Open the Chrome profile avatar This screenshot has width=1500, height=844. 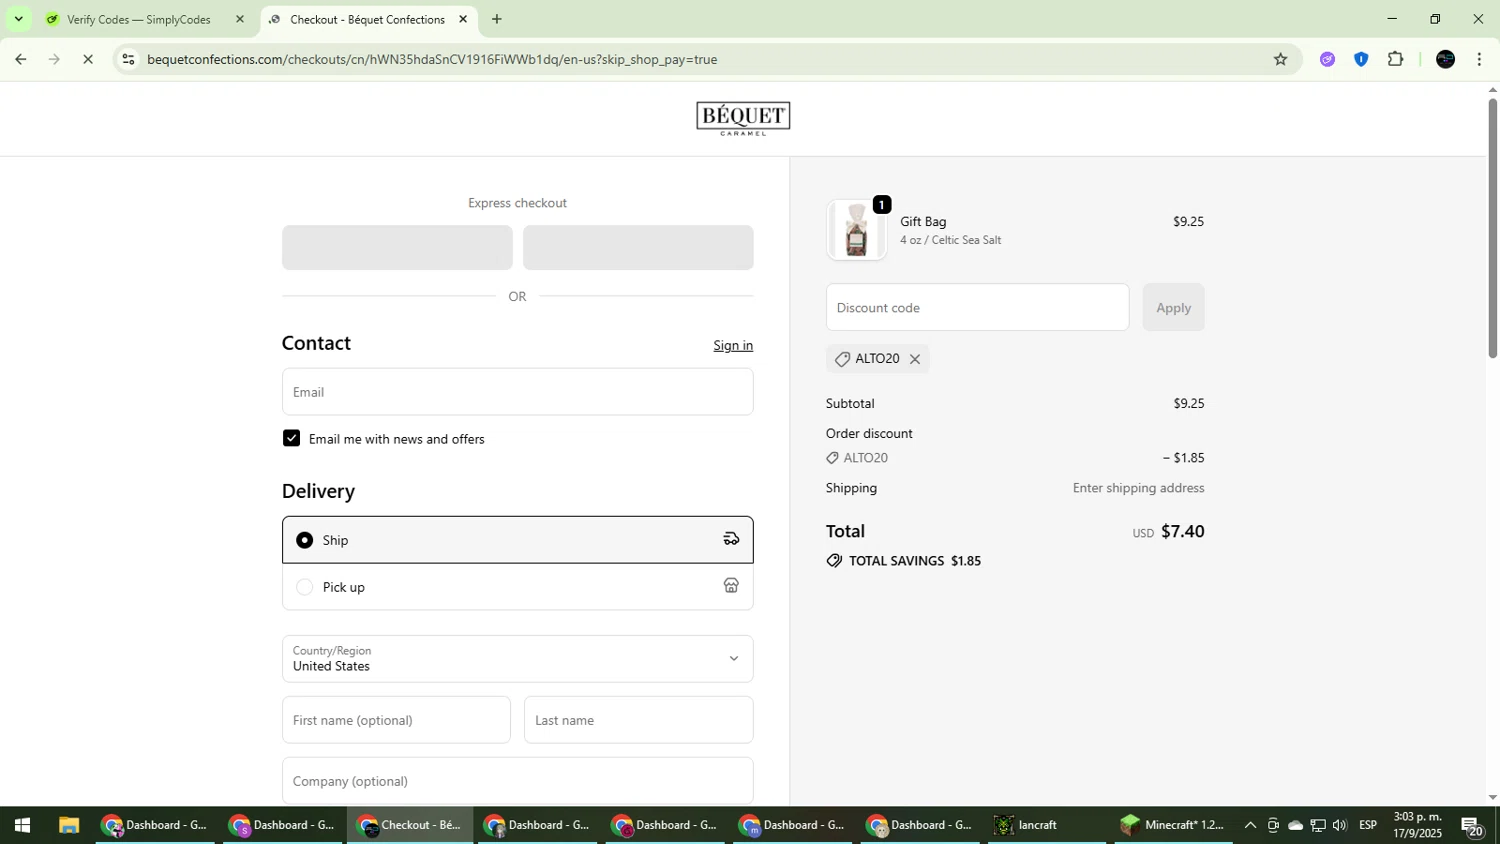point(1445,60)
